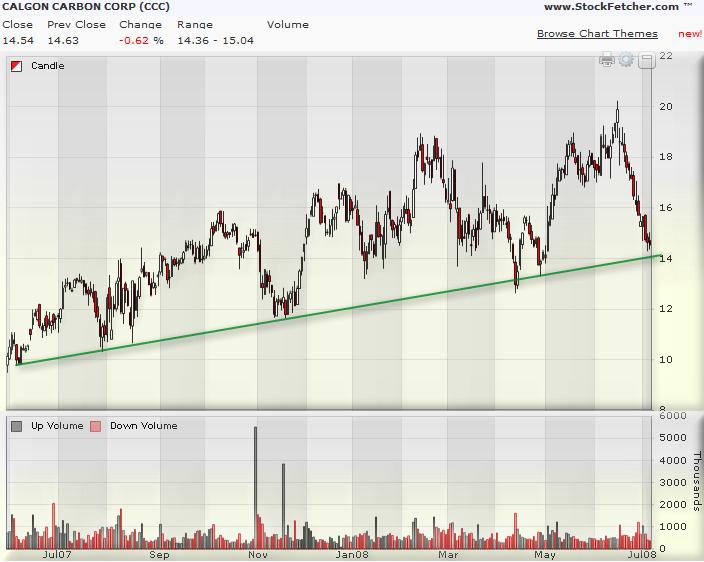
Task: Click the price axis label 22
Action: pyautogui.click(x=666, y=56)
